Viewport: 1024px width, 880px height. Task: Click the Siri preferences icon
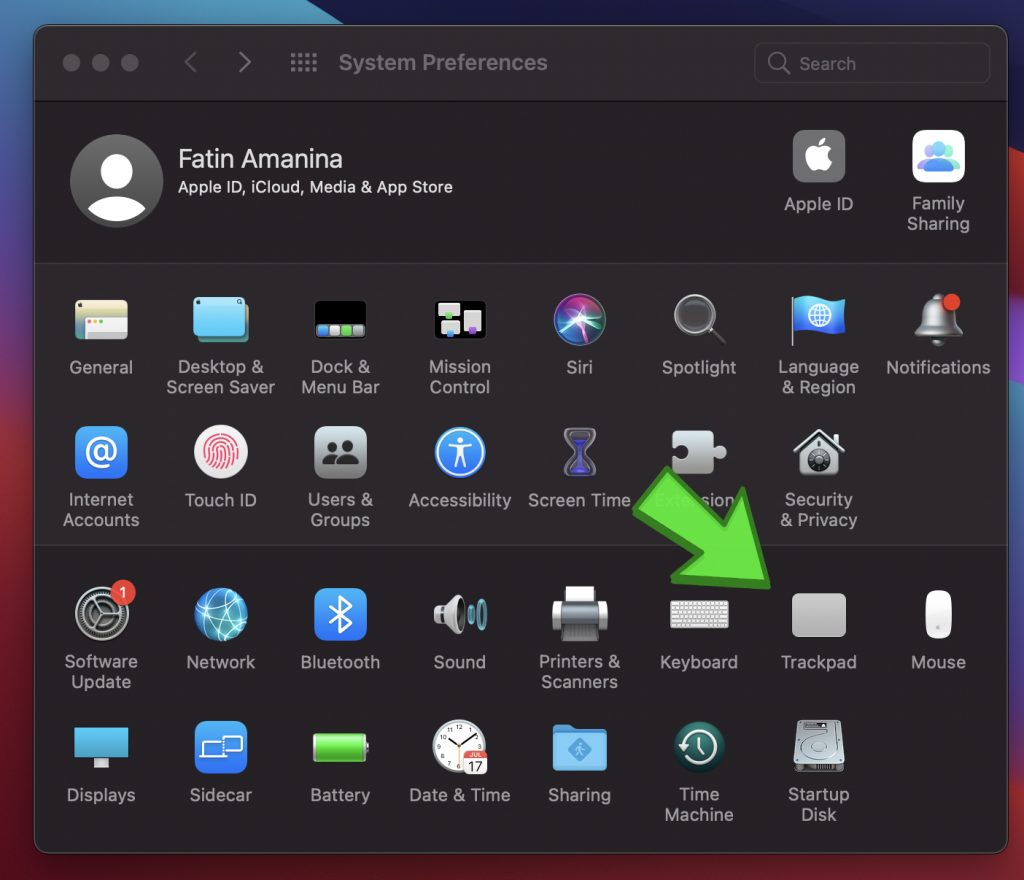point(579,321)
